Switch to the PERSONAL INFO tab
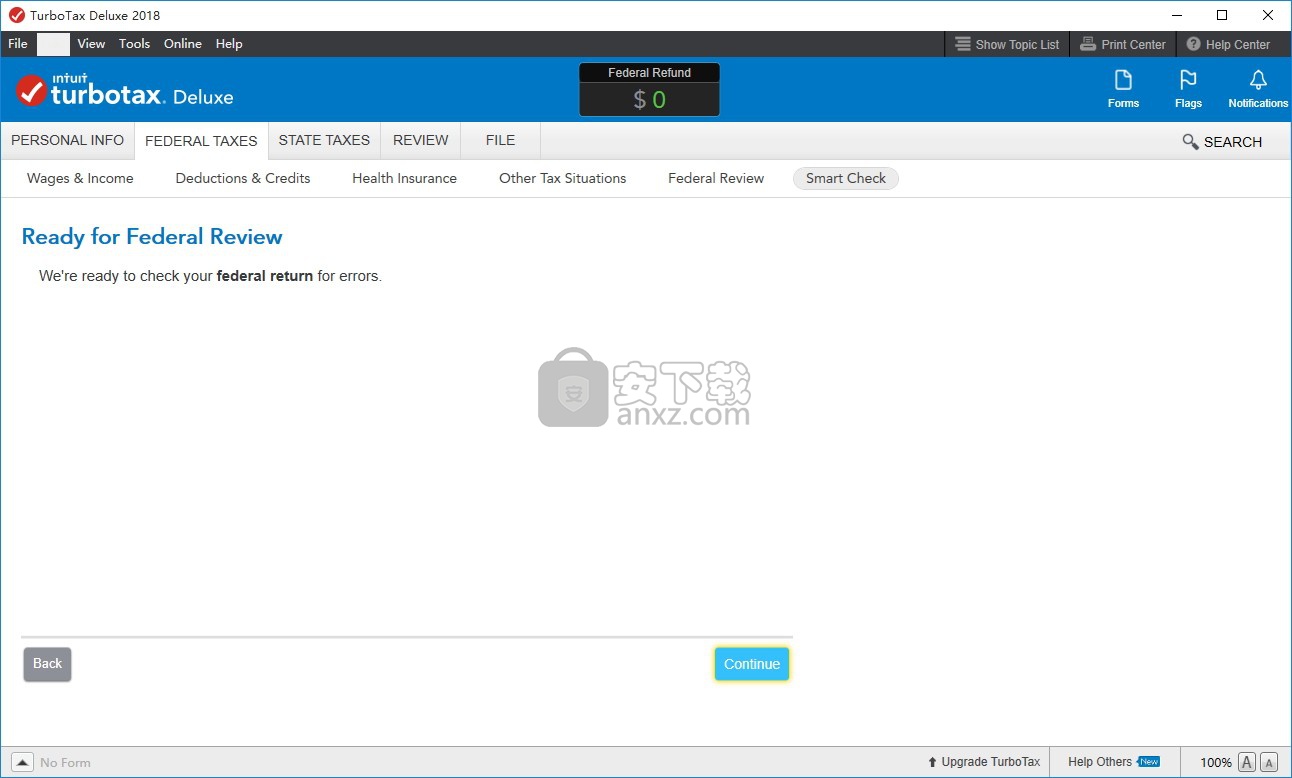1292x778 pixels. (67, 141)
